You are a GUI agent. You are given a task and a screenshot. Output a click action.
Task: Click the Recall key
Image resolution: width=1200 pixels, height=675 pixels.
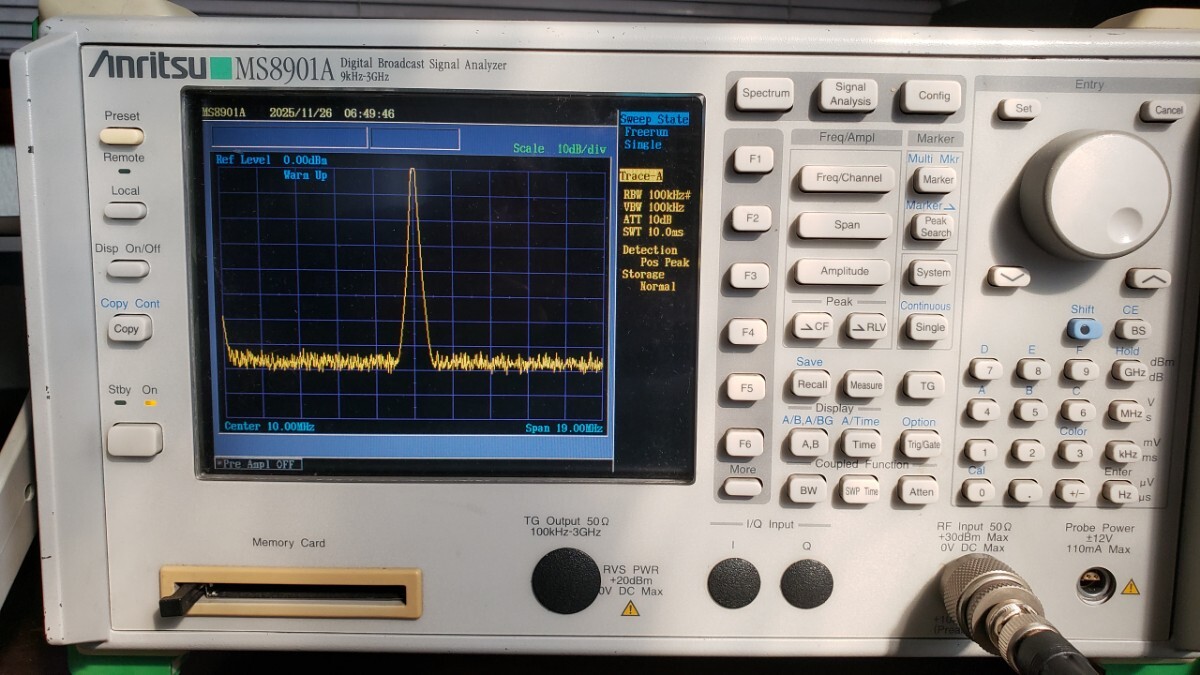(x=811, y=383)
